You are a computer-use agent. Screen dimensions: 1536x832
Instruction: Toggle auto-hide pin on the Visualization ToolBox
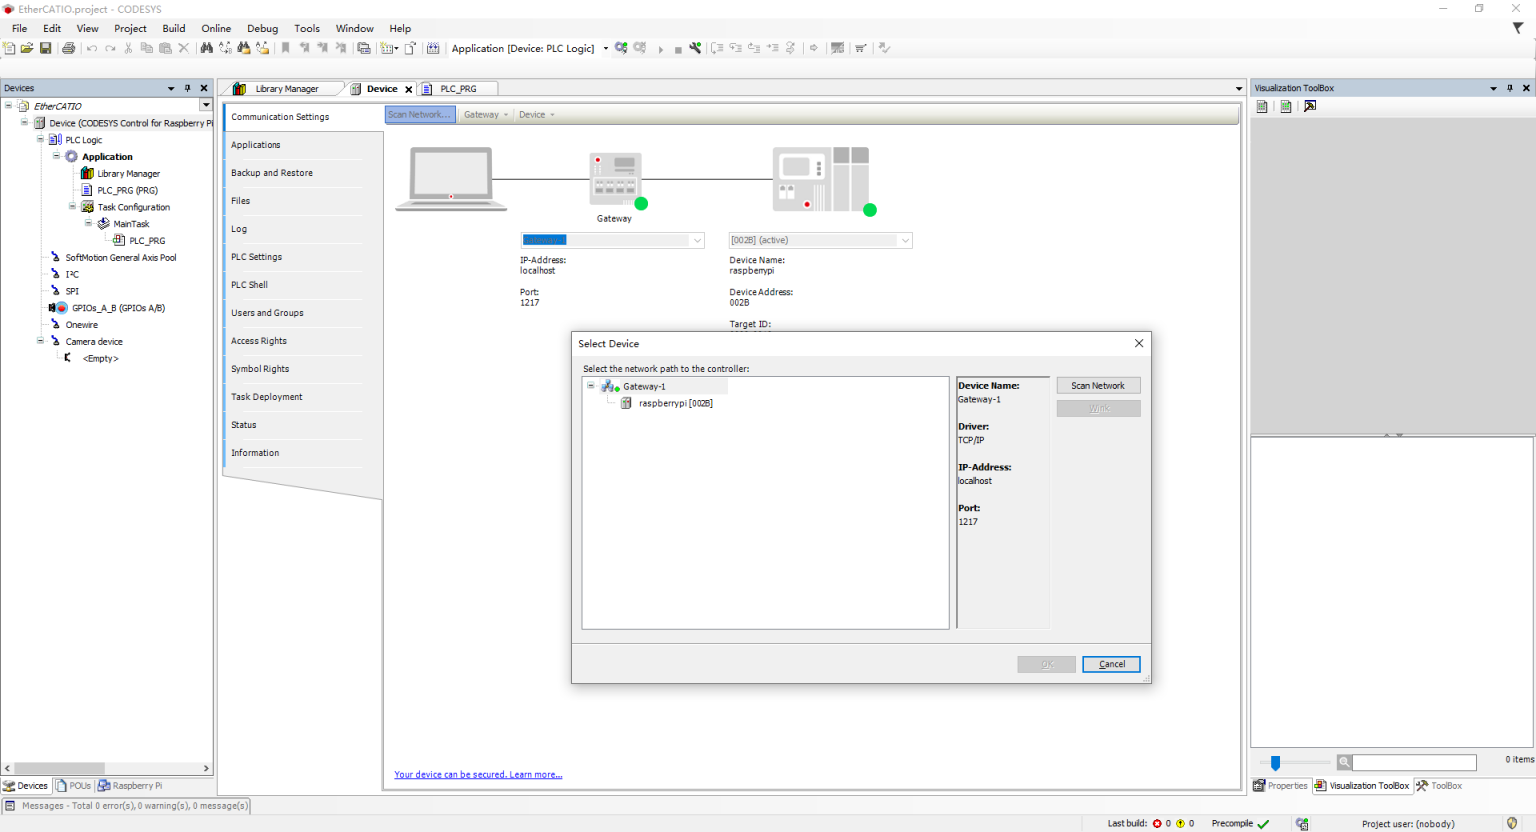(x=1509, y=88)
